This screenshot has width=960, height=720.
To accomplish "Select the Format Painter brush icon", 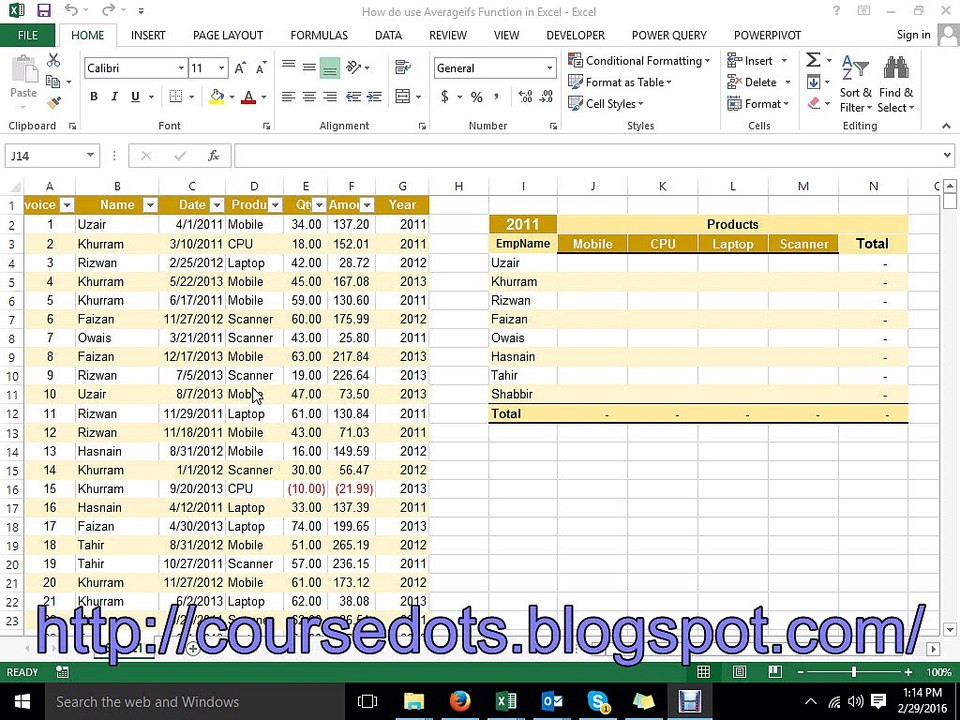I will [53, 102].
